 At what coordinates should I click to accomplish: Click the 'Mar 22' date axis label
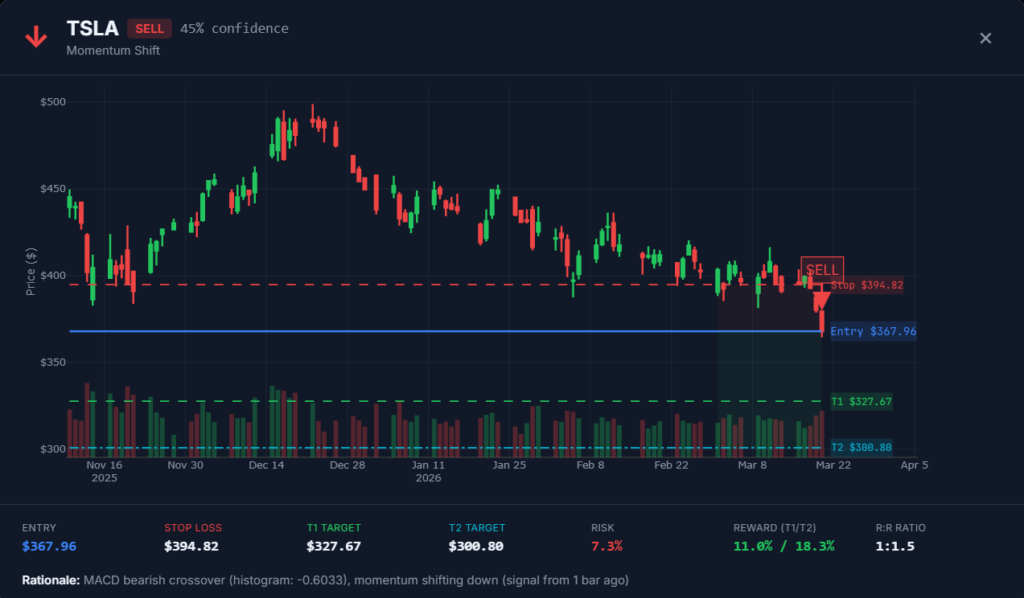pos(833,465)
